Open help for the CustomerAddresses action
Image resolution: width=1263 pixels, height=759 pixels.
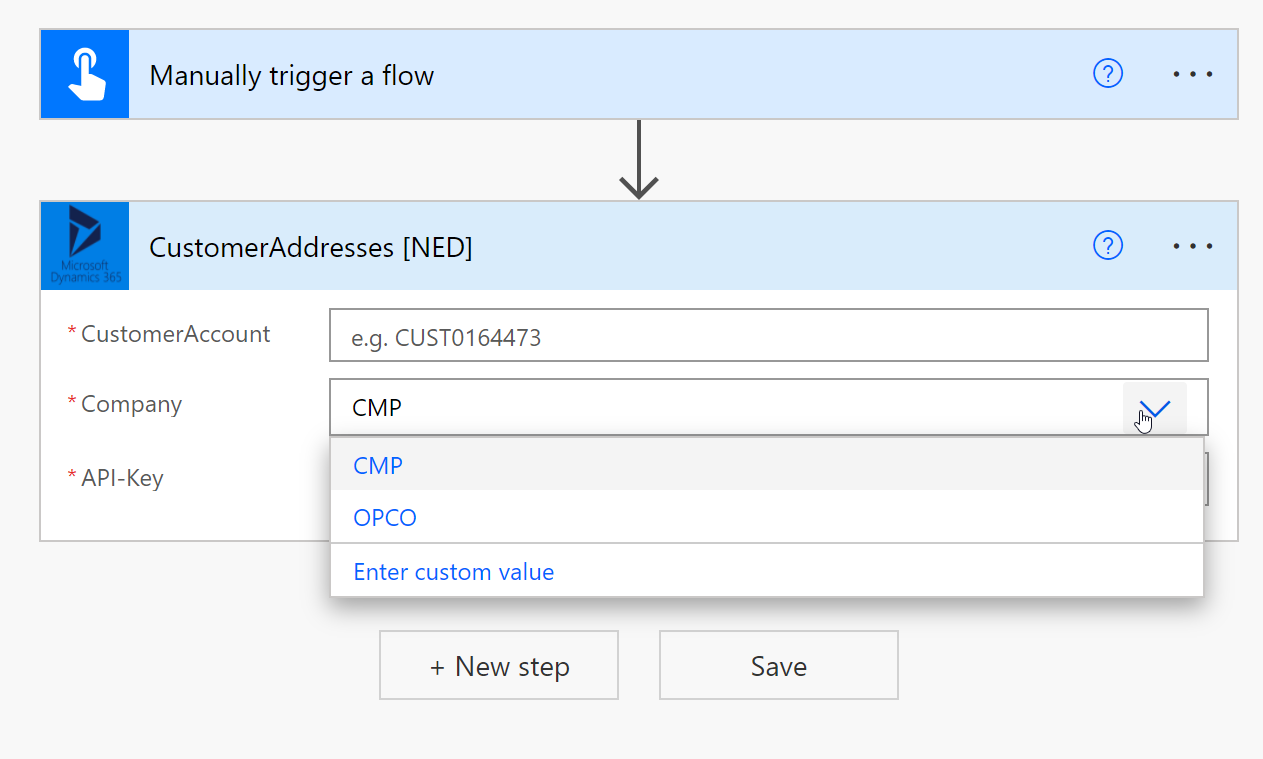(x=1108, y=245)
